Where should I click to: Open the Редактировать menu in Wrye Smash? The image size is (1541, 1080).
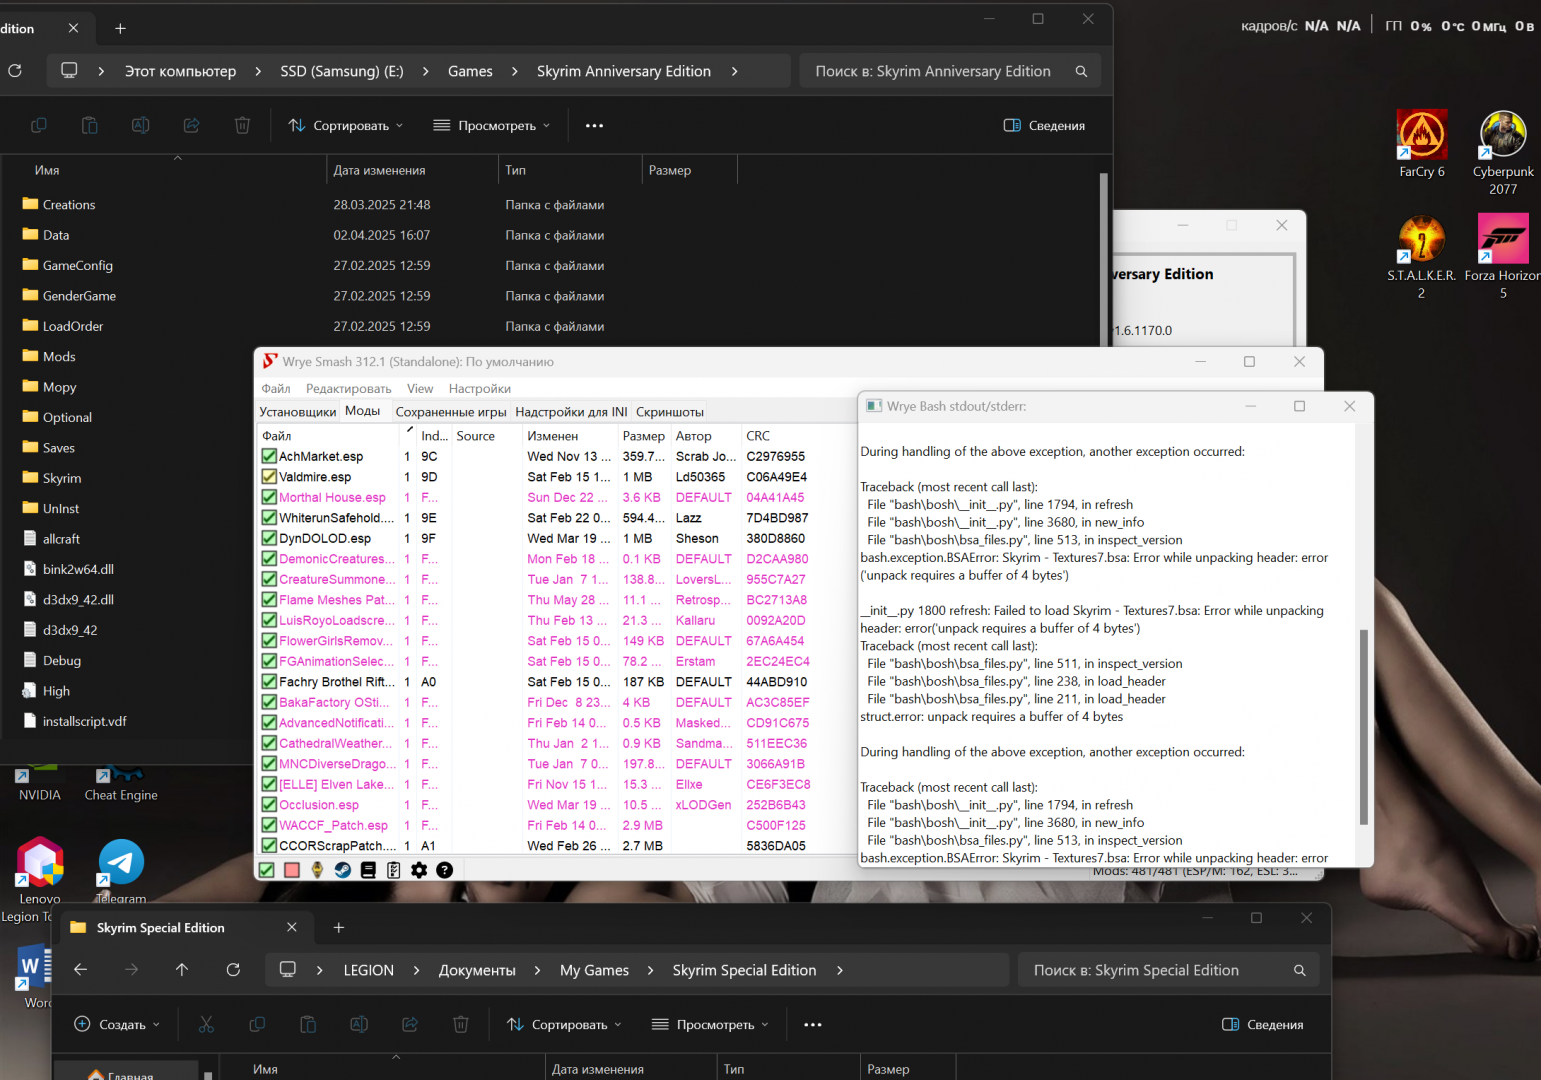348,389
